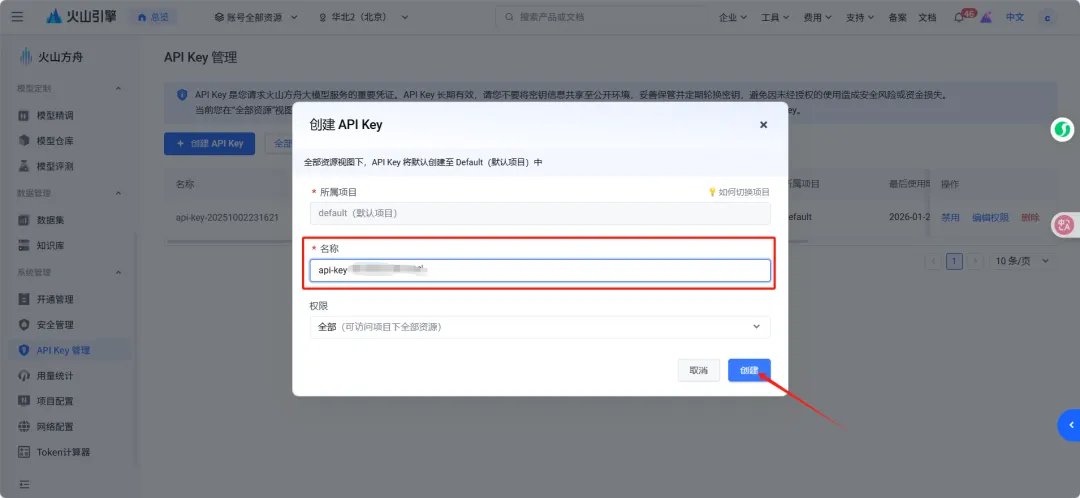Open the 权限 dropdown showing 全部
Viewport: 1080px width, 498px height.
pyautogui.click(x=540, y=327)
